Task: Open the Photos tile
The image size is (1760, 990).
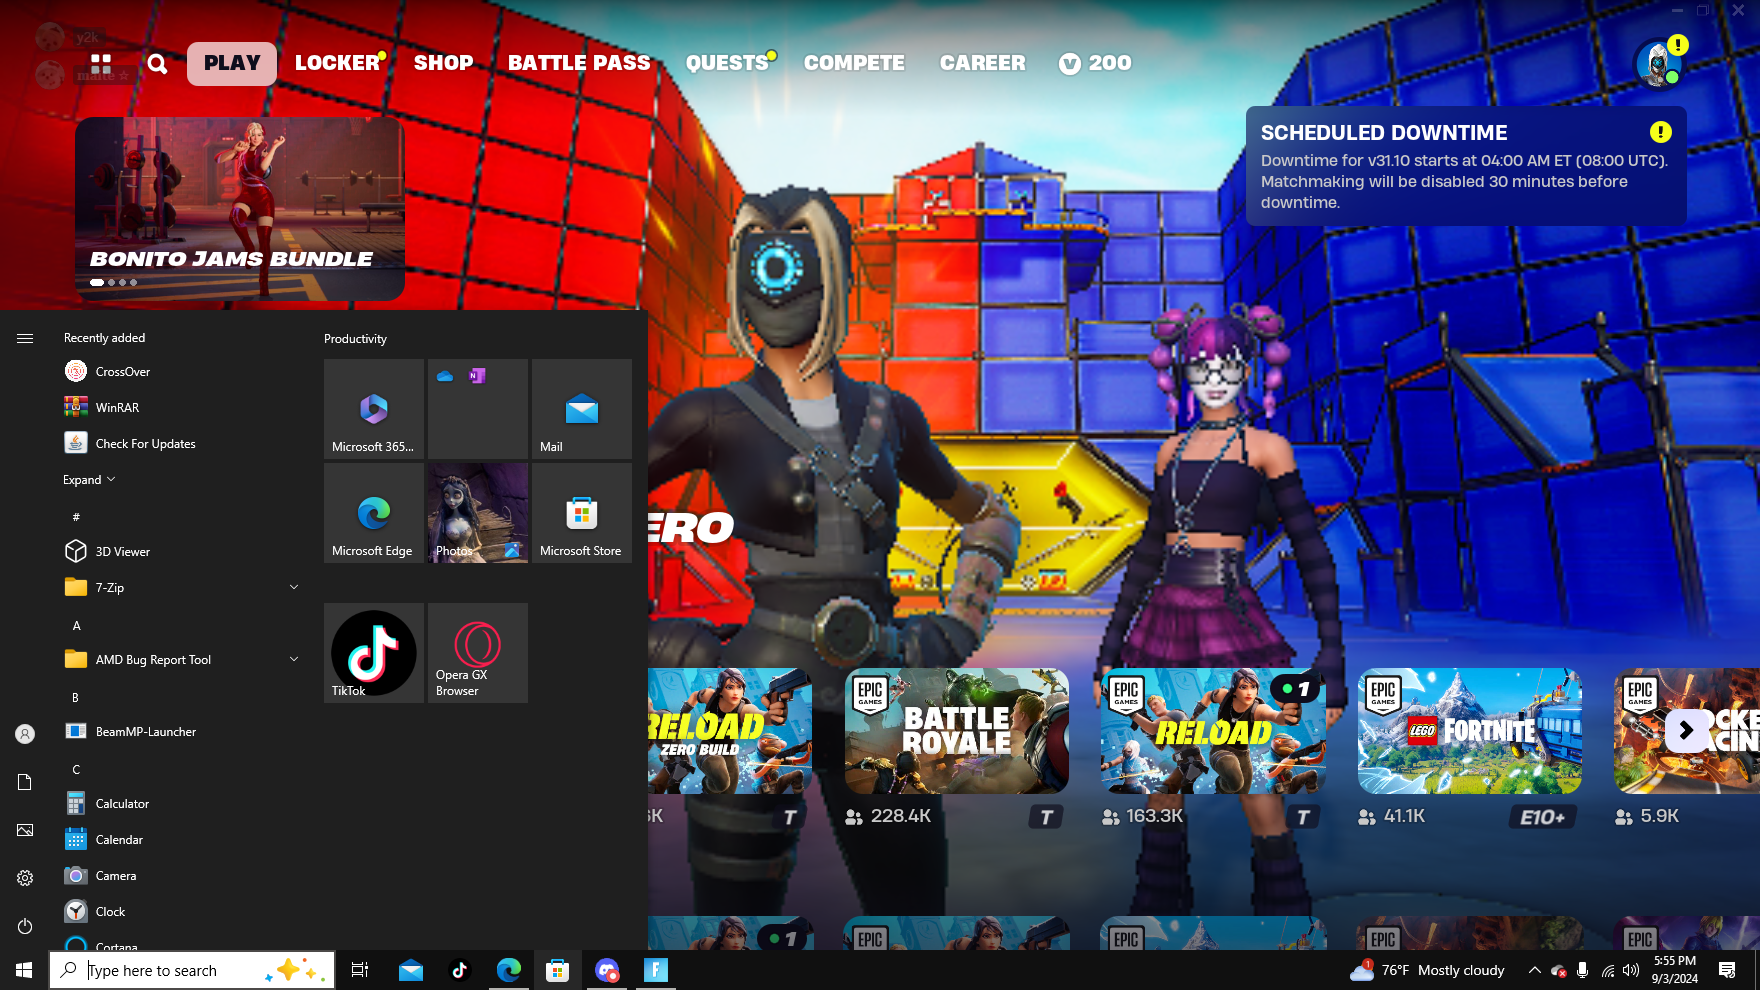Action: [478, 513]
